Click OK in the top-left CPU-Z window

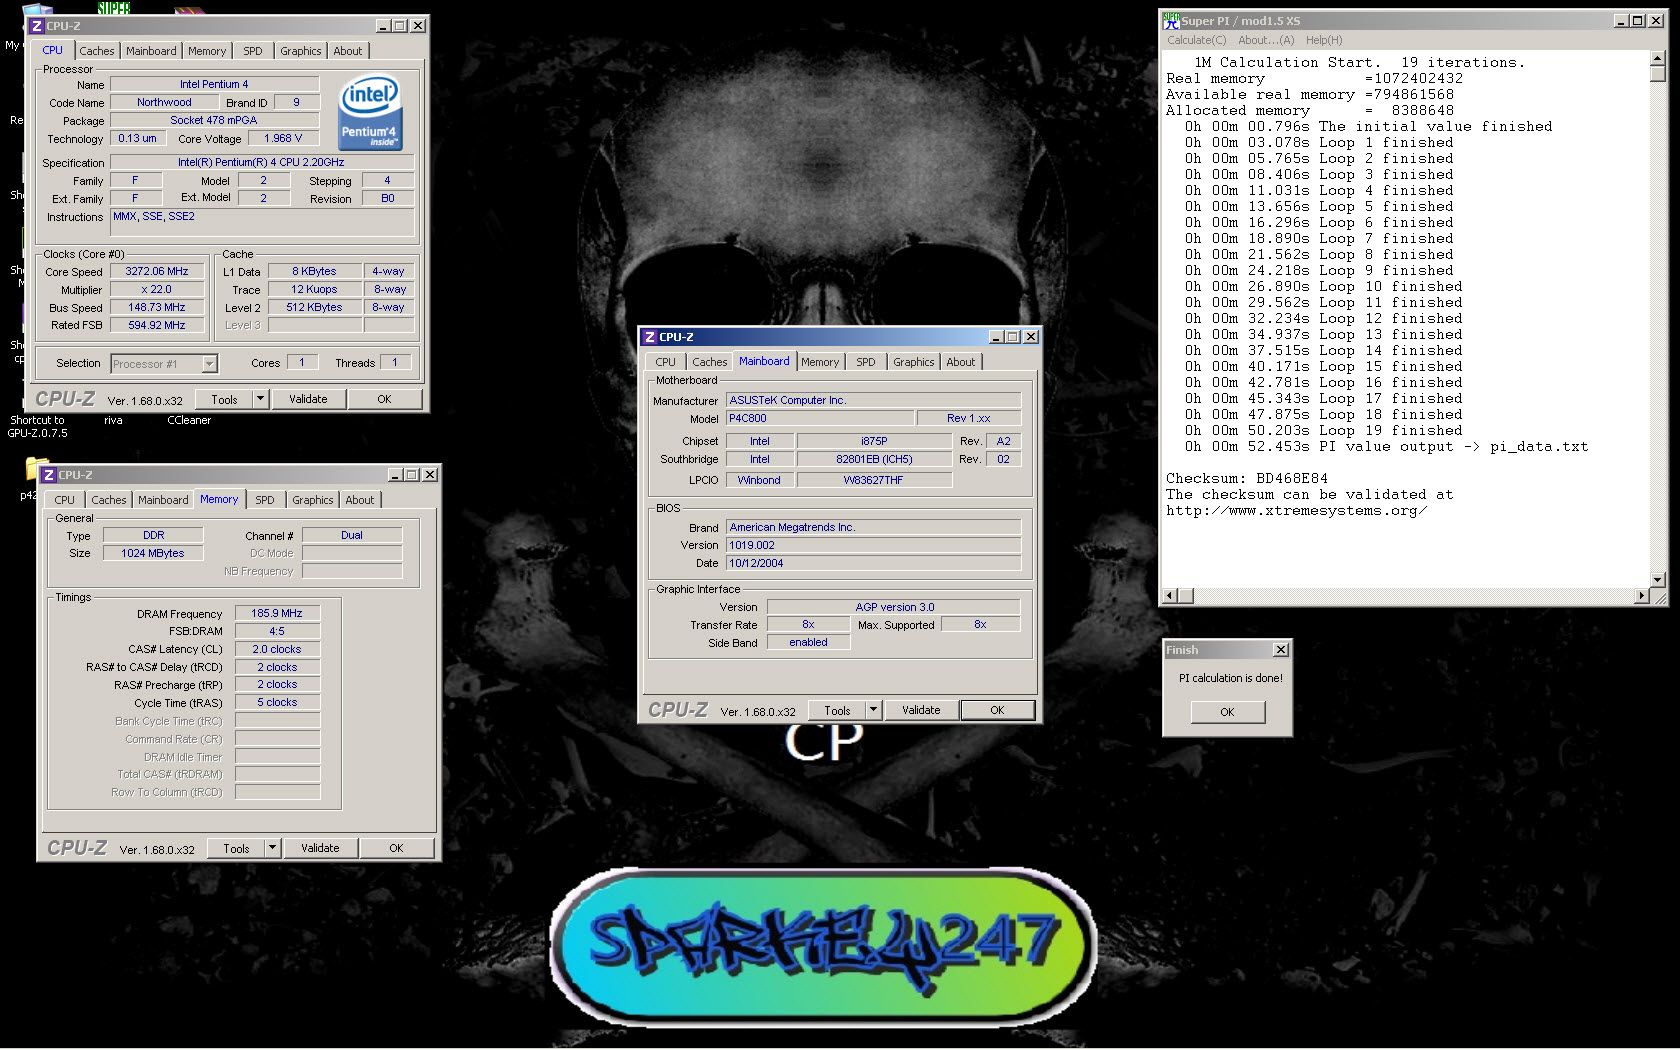tap(384, 399)
